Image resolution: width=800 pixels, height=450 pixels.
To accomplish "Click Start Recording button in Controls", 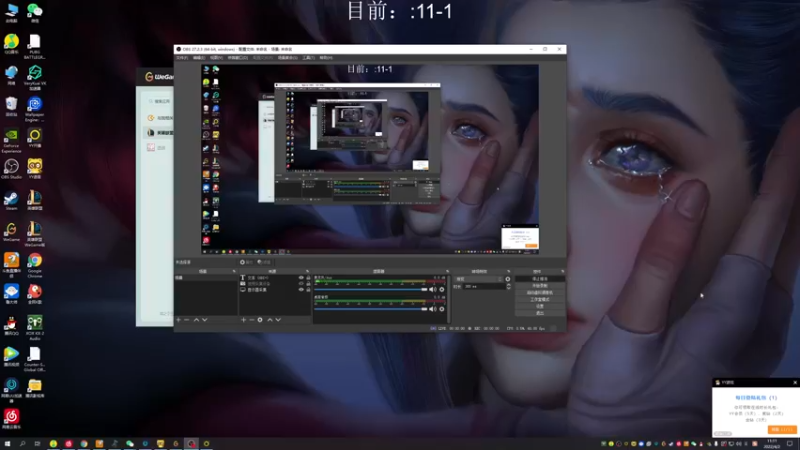I will point(540,286).
